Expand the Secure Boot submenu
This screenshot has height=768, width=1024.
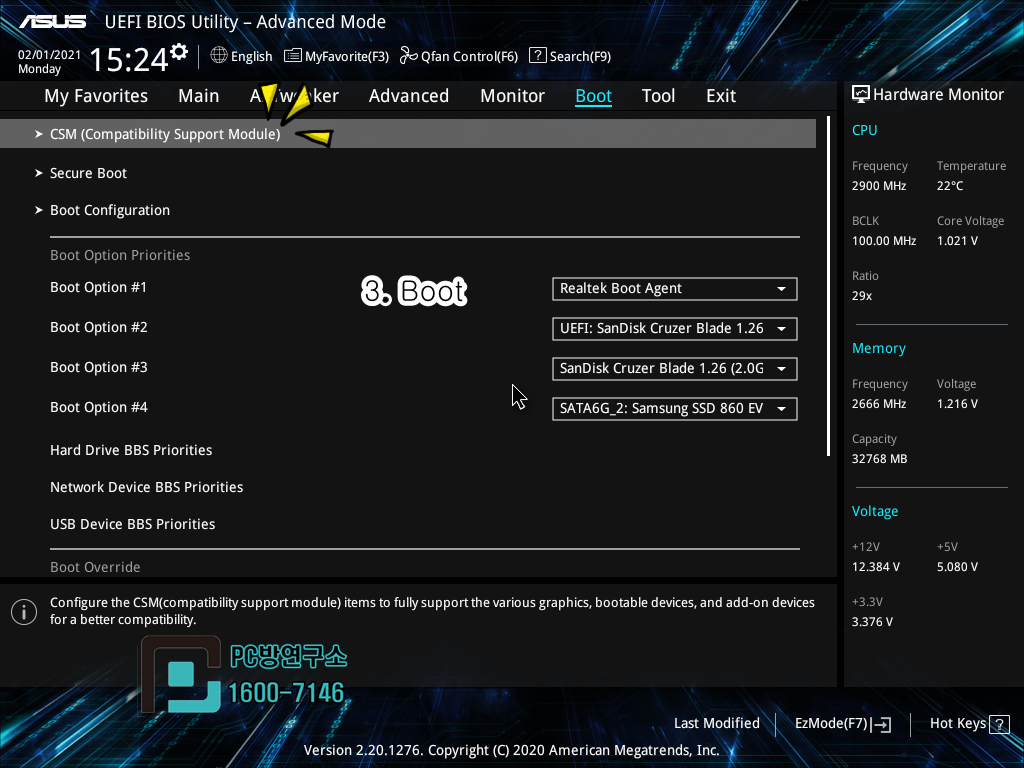[x=88, y=173]
